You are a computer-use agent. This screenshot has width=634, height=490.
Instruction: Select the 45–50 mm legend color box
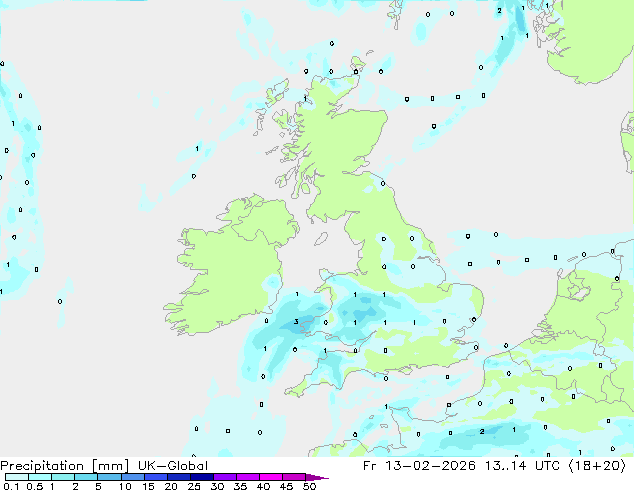coord(294,477)
